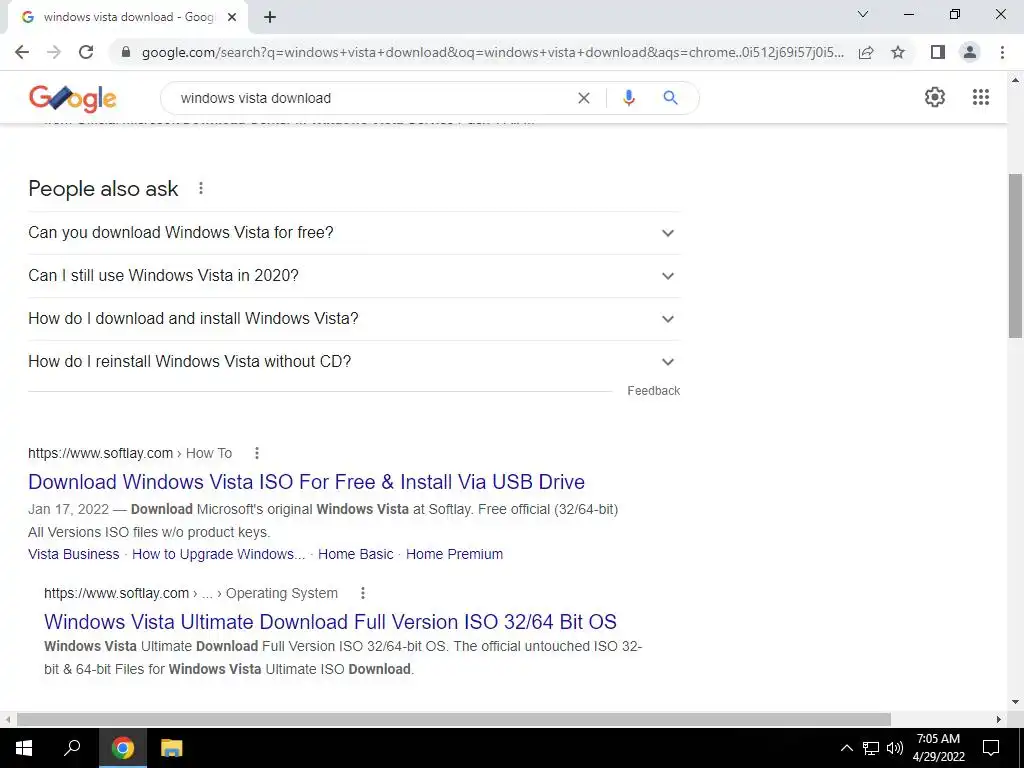The image size is (1024, 768).
Task: Expand Can I still use Windows Vista in 2020
Action: (x=354, y=276)
